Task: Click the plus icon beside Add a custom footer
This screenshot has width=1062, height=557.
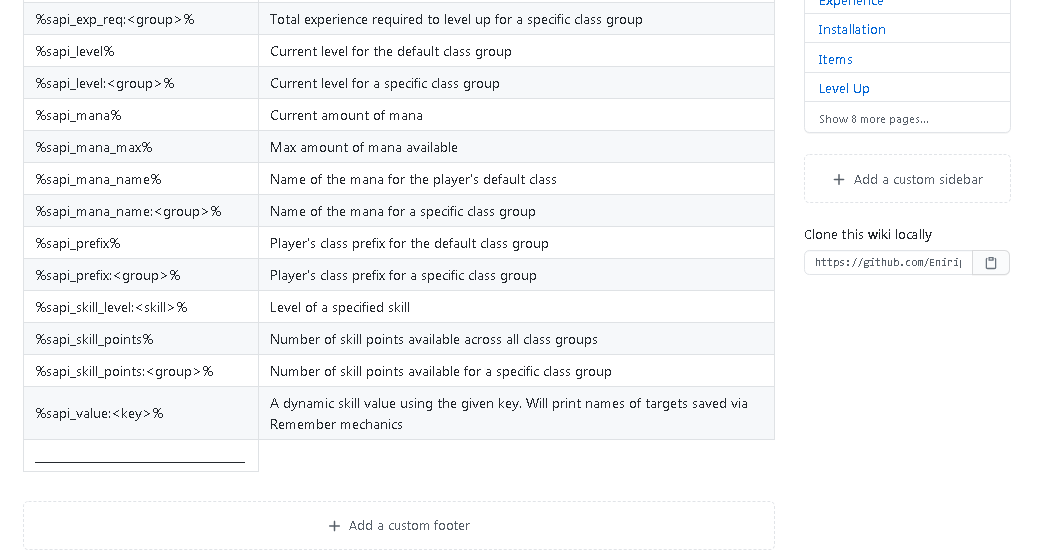Action: click(334, 526)
